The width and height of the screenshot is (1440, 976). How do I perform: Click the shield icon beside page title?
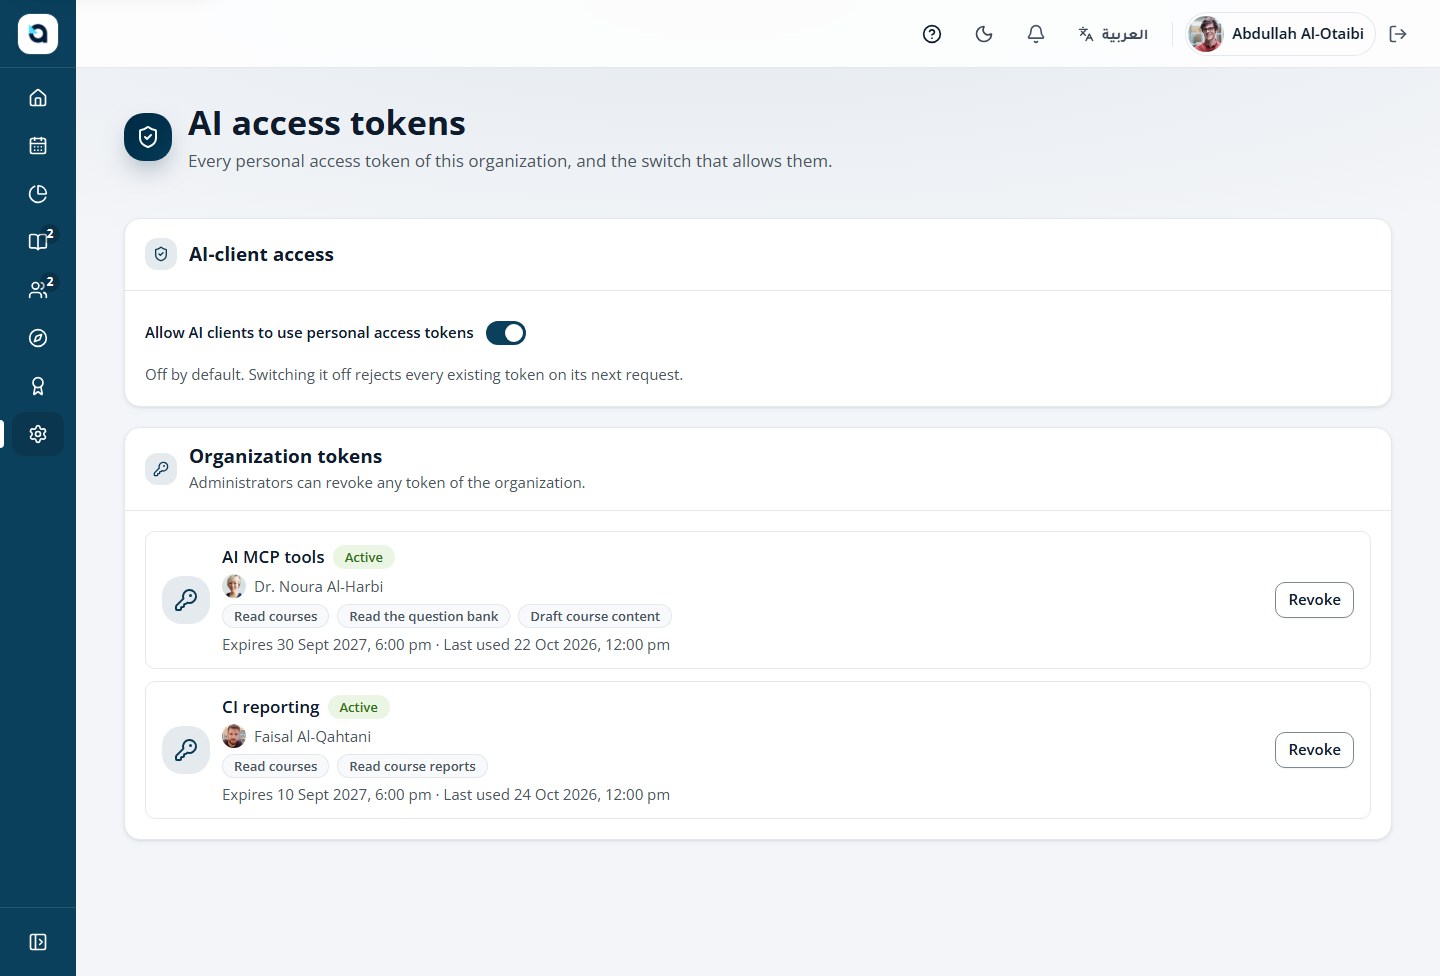click(x=148, y=137)
